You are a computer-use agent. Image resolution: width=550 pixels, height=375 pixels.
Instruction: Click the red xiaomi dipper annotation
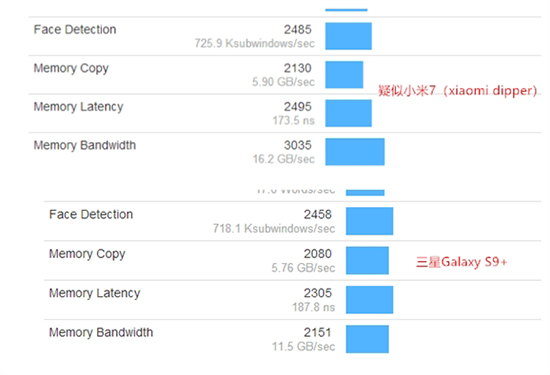coord(457,91)
